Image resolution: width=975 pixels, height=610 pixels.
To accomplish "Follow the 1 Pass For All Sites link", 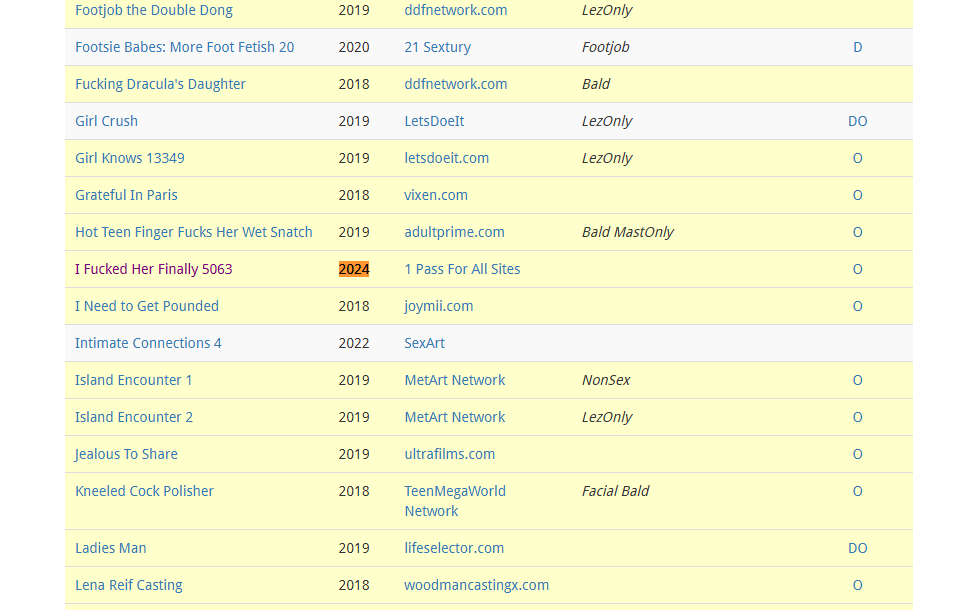I will coord(462,269).
